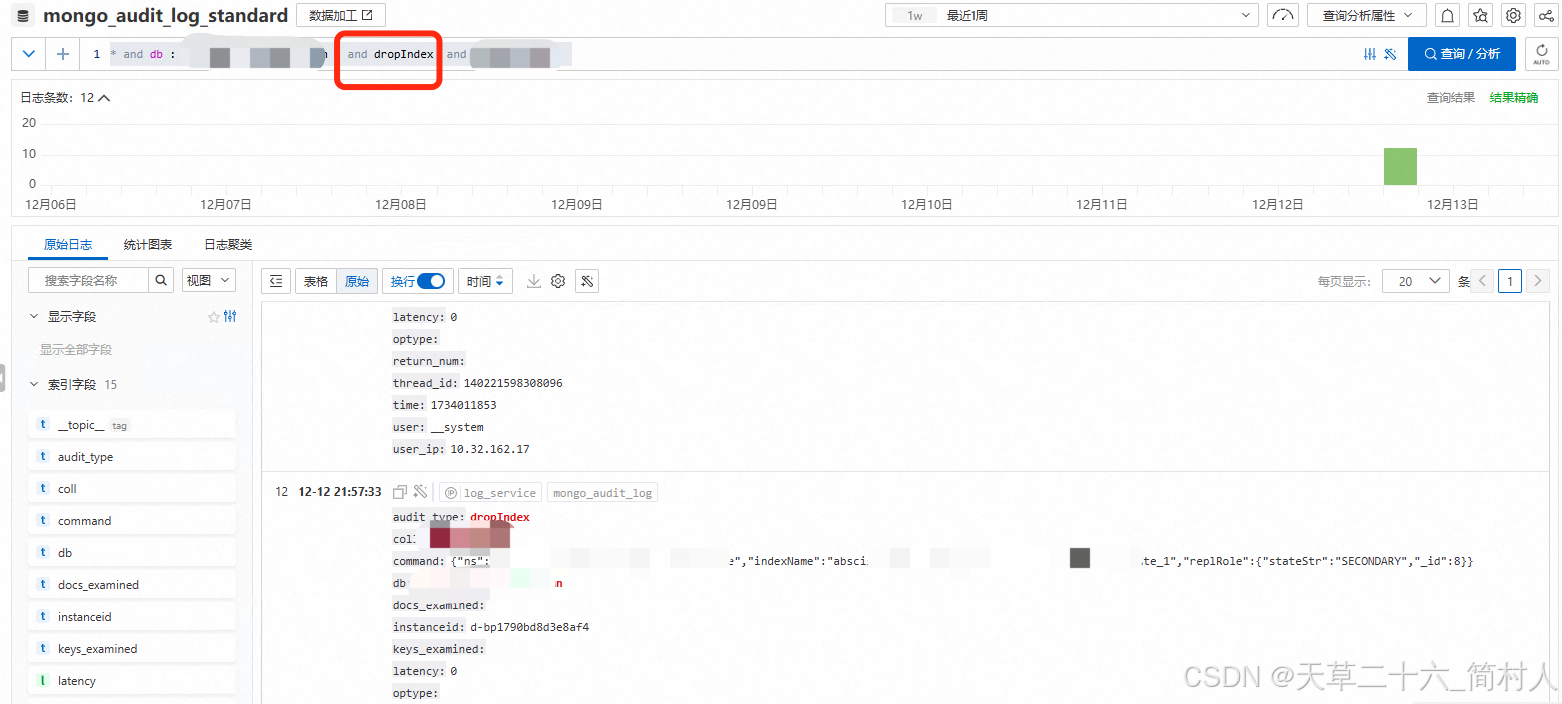
Task: Click the log toolbar format brush icon
Action: pos(588,281)
